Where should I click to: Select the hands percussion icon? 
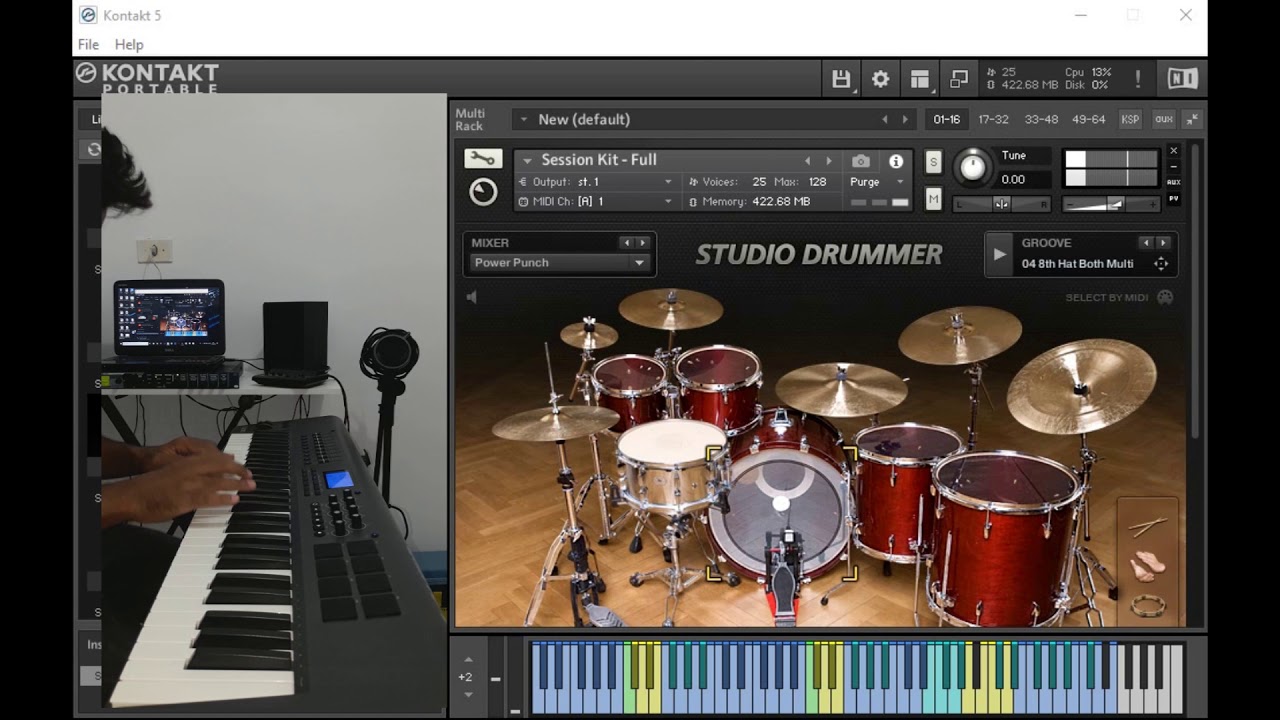(1147, 566)
